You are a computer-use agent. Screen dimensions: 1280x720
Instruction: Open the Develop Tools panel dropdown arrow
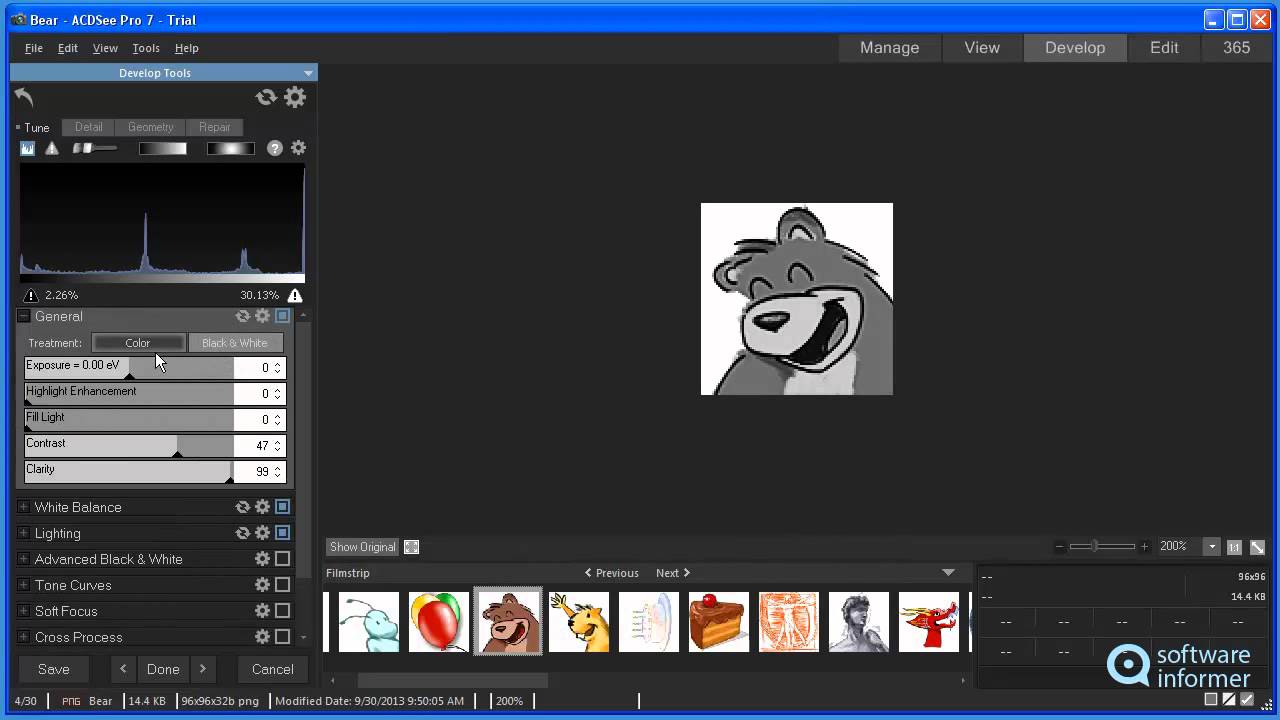pos(308,73)
